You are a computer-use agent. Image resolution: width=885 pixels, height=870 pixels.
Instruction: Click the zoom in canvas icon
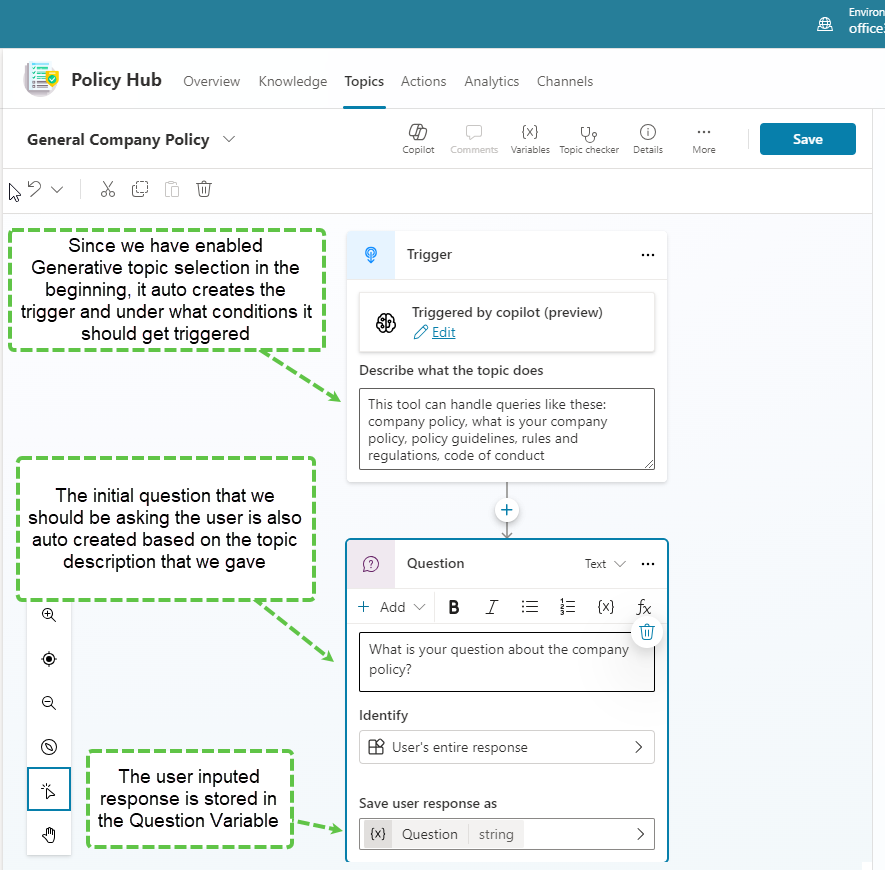pyautogui.click(x=49, y=615)
